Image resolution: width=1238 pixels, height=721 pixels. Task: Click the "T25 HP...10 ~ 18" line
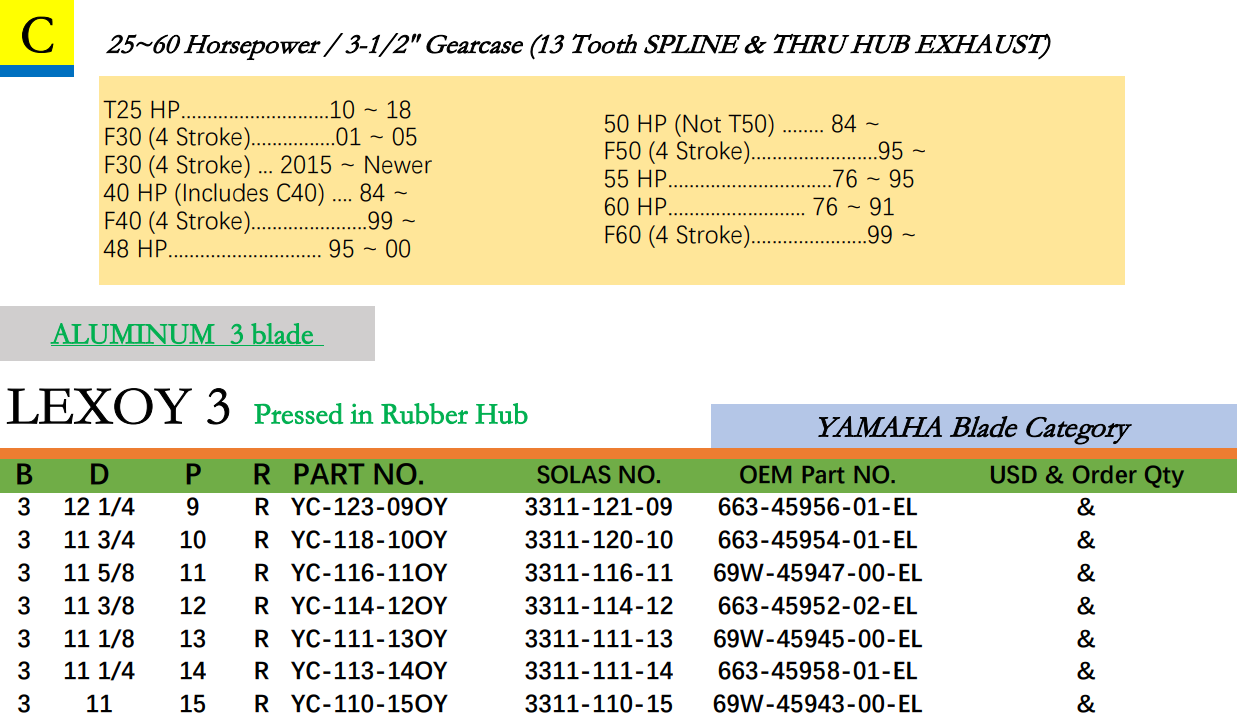coord(258,110)
